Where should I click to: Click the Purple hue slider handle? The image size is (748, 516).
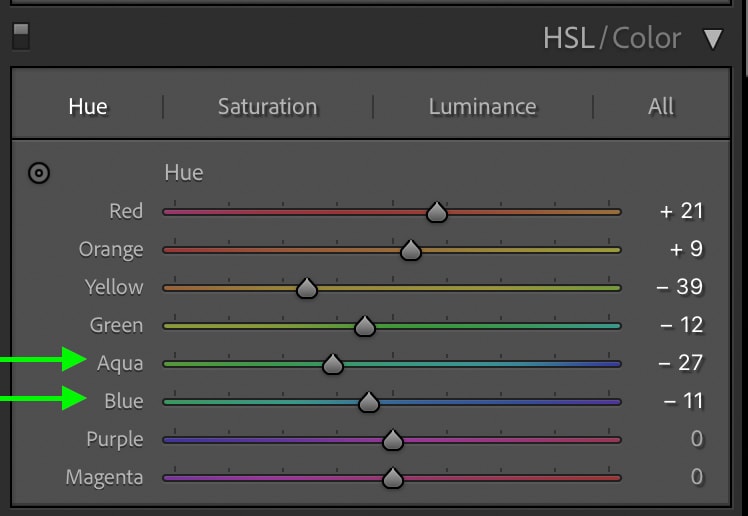393,440
